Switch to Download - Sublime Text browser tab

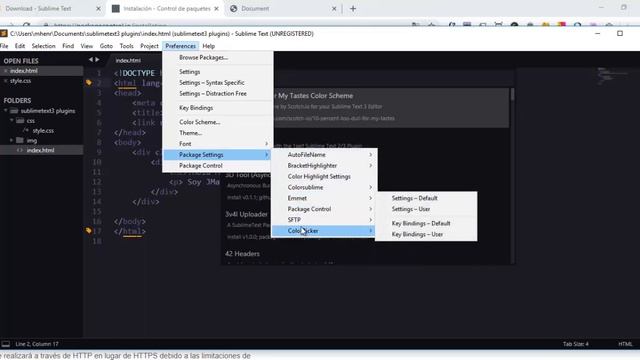38,9
